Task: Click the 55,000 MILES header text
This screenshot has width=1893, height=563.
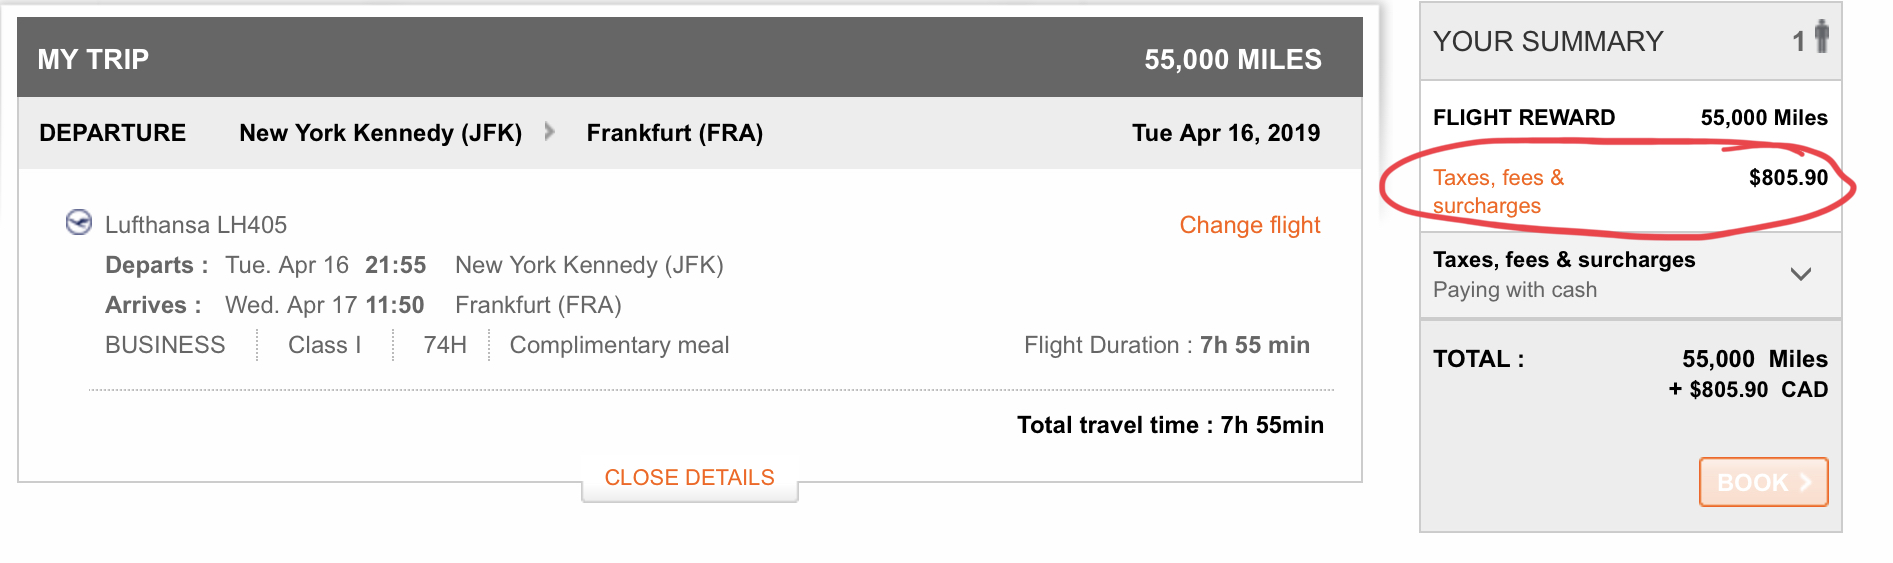Action: tap(1233, 59)
